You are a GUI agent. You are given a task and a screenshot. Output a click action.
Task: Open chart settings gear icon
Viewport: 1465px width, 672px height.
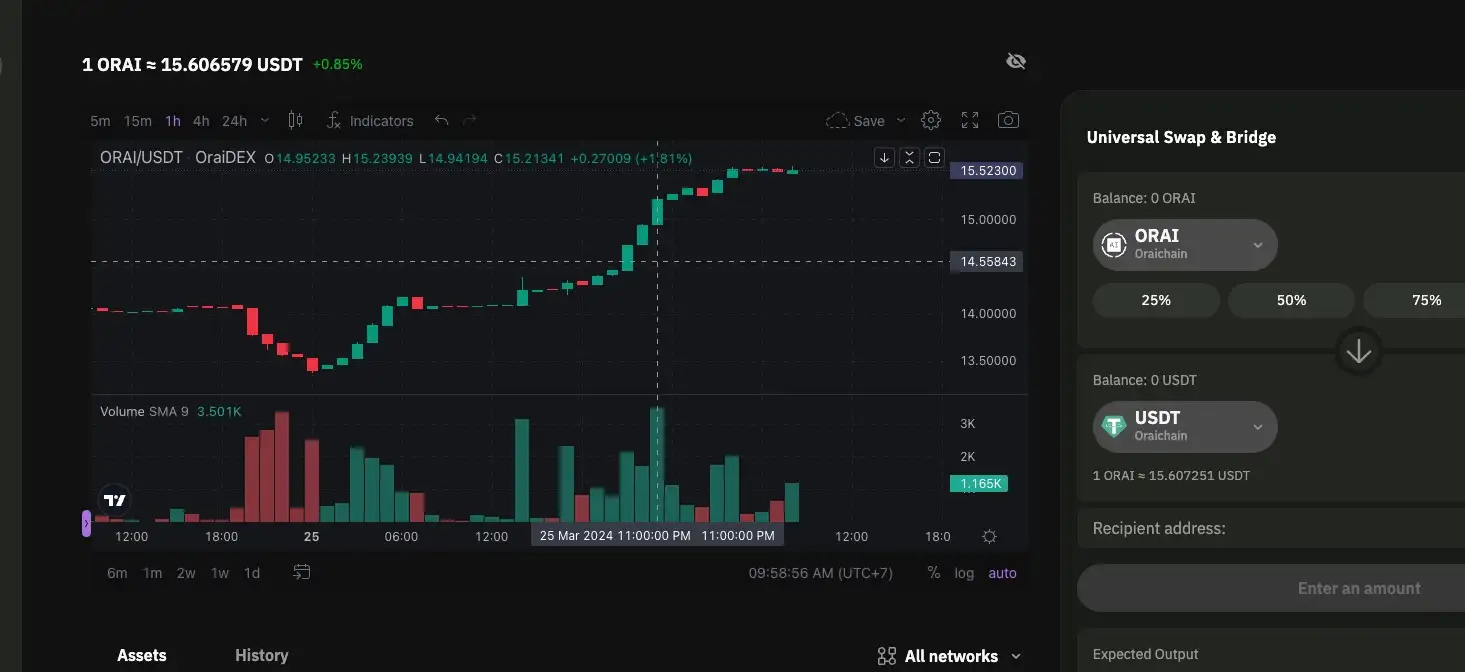[930, 120]
